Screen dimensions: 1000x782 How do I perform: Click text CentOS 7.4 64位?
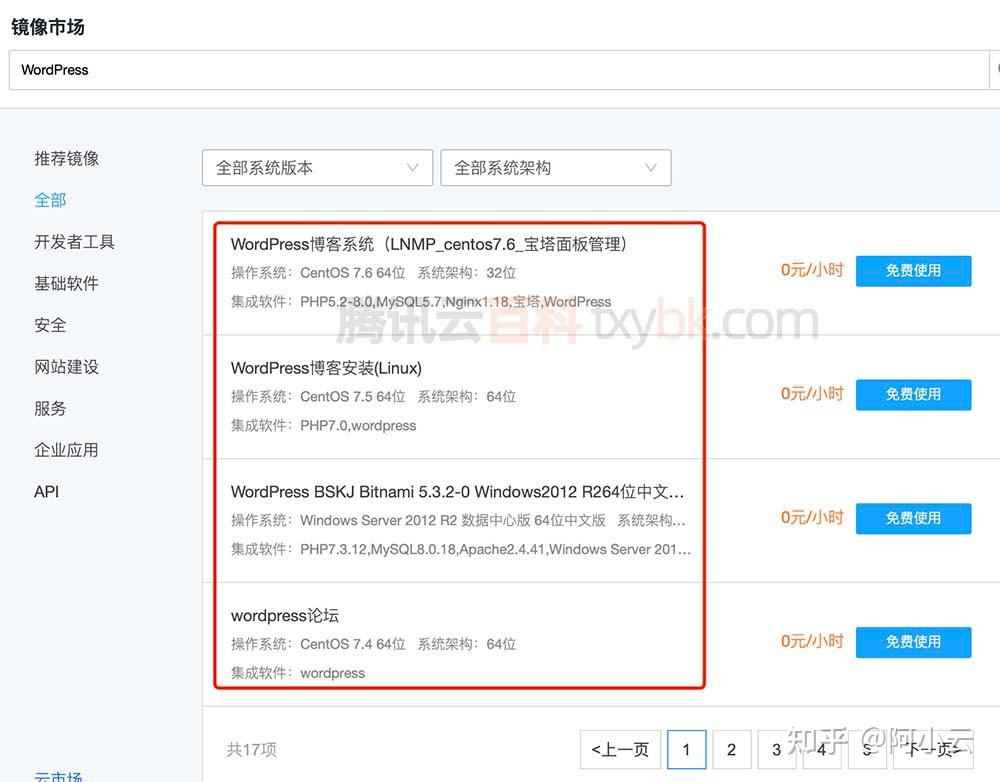353,644
